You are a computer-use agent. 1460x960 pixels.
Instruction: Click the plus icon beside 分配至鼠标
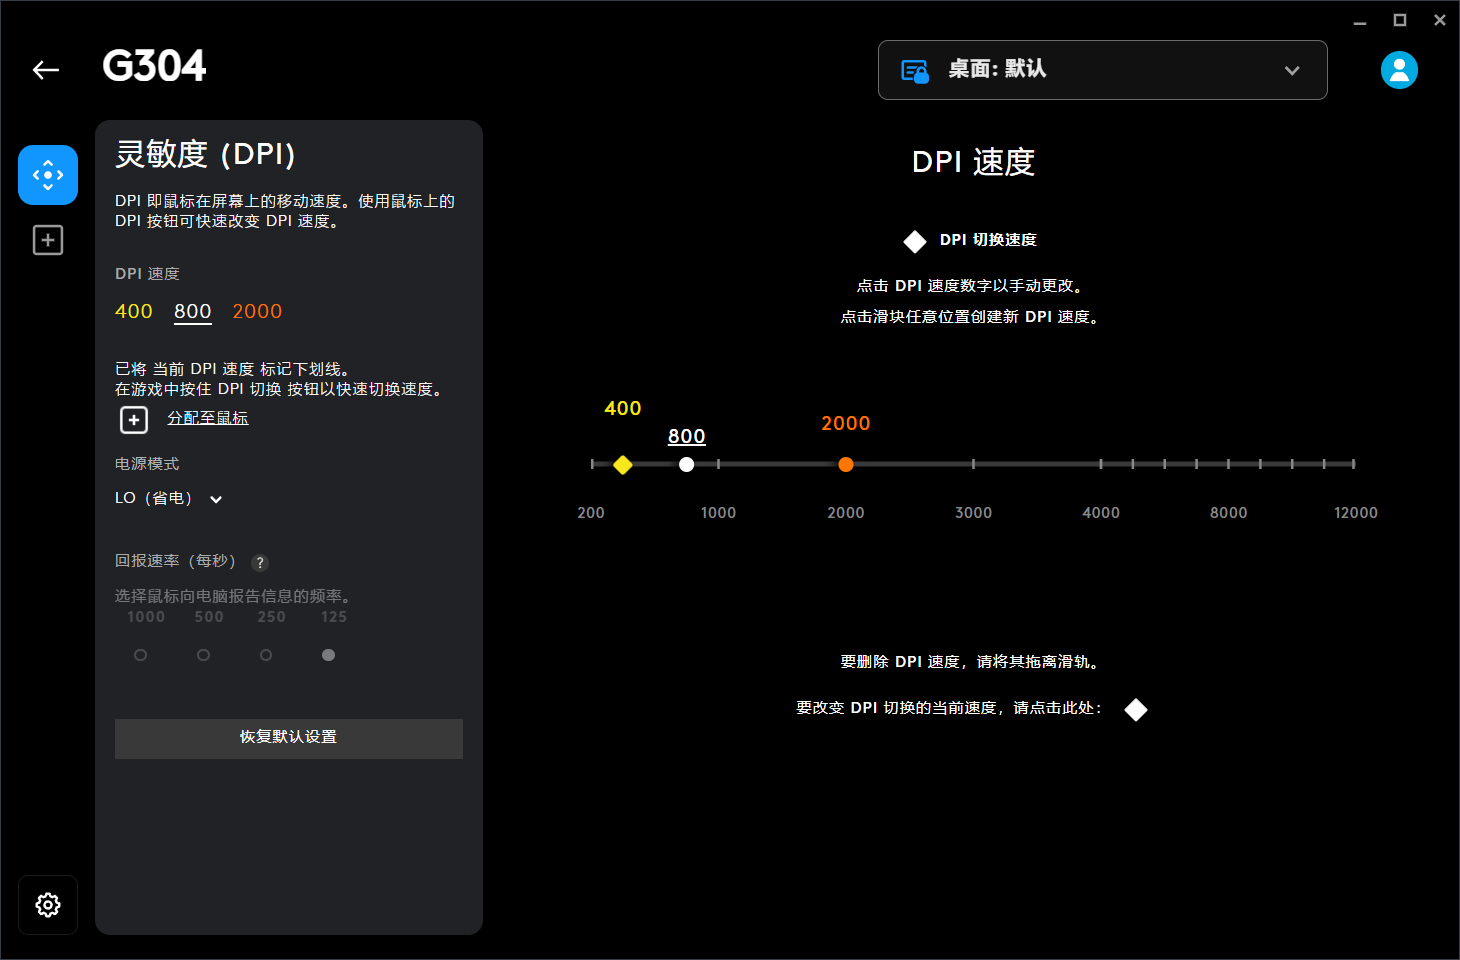click(x=134, y=420)
